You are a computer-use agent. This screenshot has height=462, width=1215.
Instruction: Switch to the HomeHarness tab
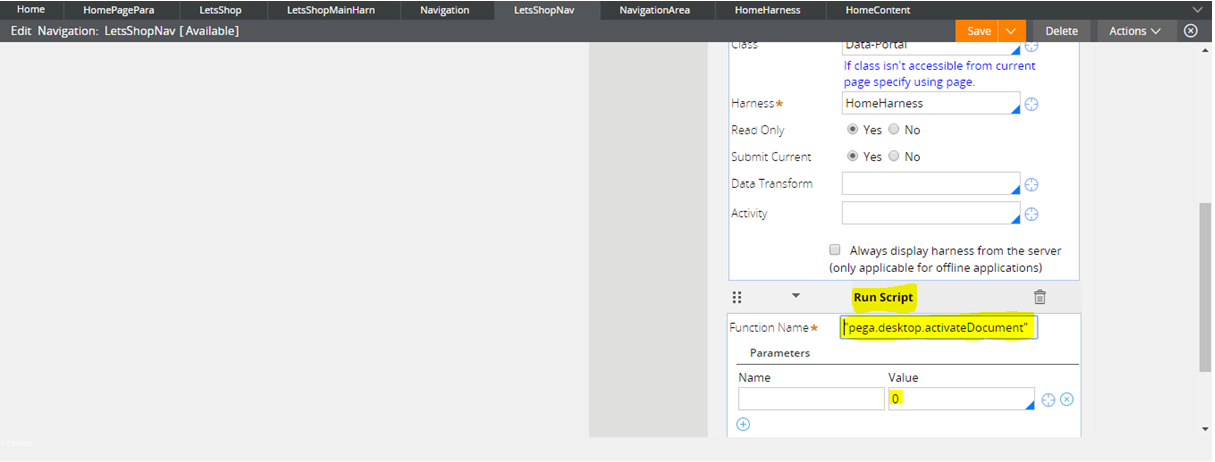pyautogui.click(x=765, y=10)
